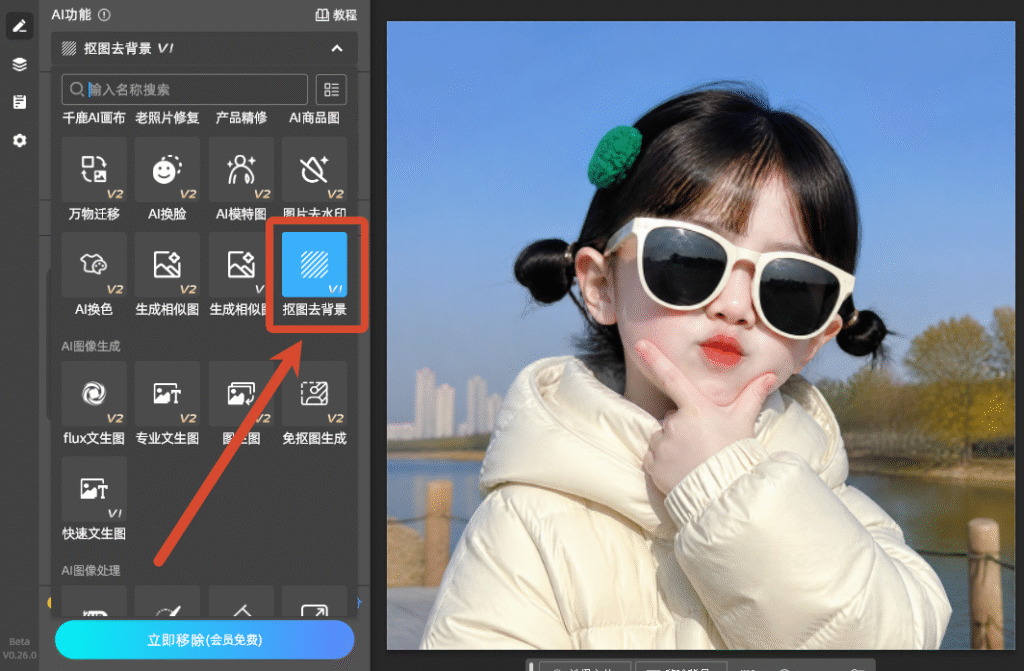Select the 图片去水印 watermark removal tool
The width and height of the screenshot is (1024, 671).
[x=314, y=170]
